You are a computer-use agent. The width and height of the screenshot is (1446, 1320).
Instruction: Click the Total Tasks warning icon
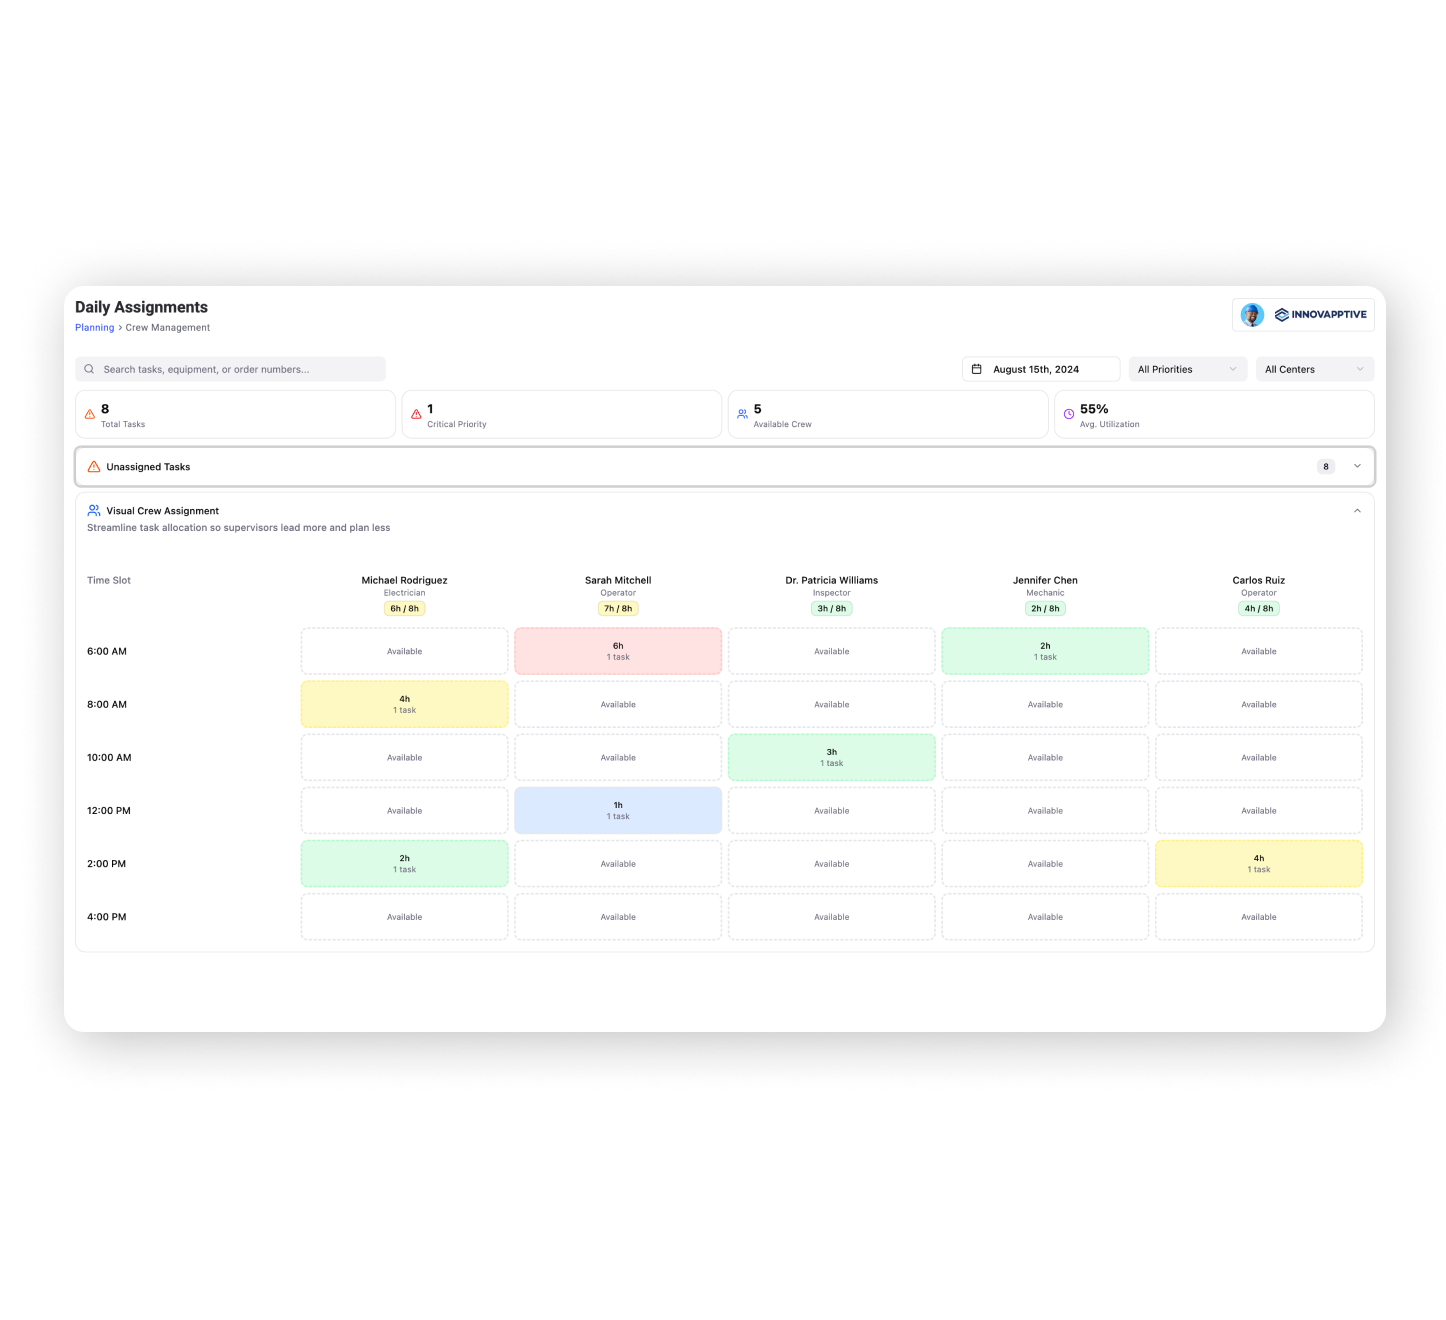coord(90,414)
